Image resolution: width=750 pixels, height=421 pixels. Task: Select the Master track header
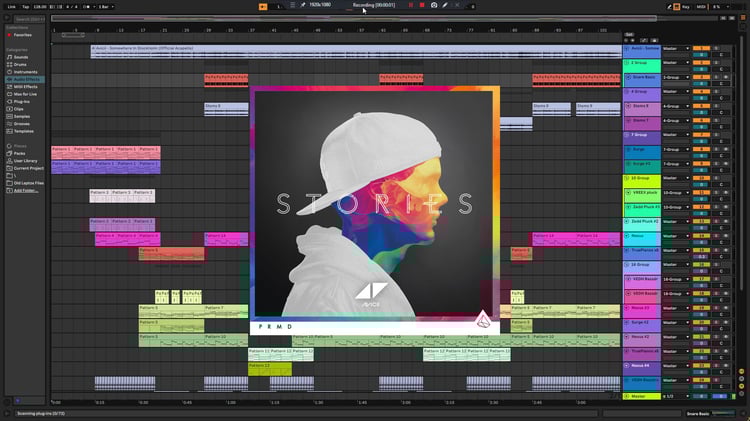pos(642,396)
